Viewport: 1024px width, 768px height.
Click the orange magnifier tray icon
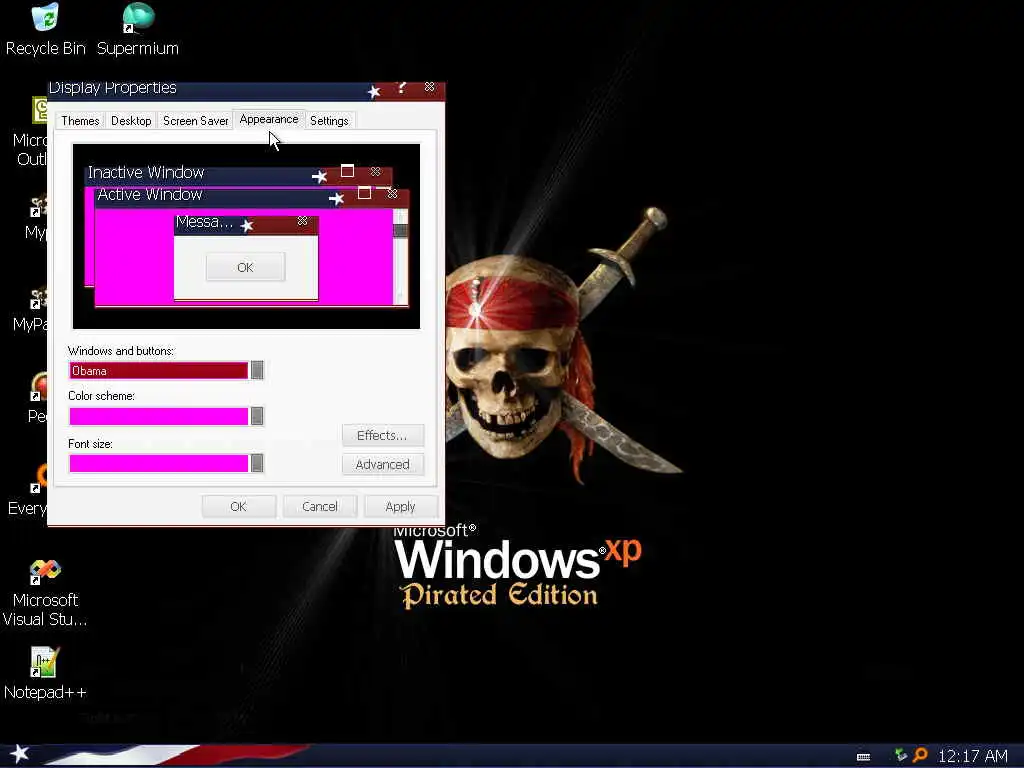[920, 756]
